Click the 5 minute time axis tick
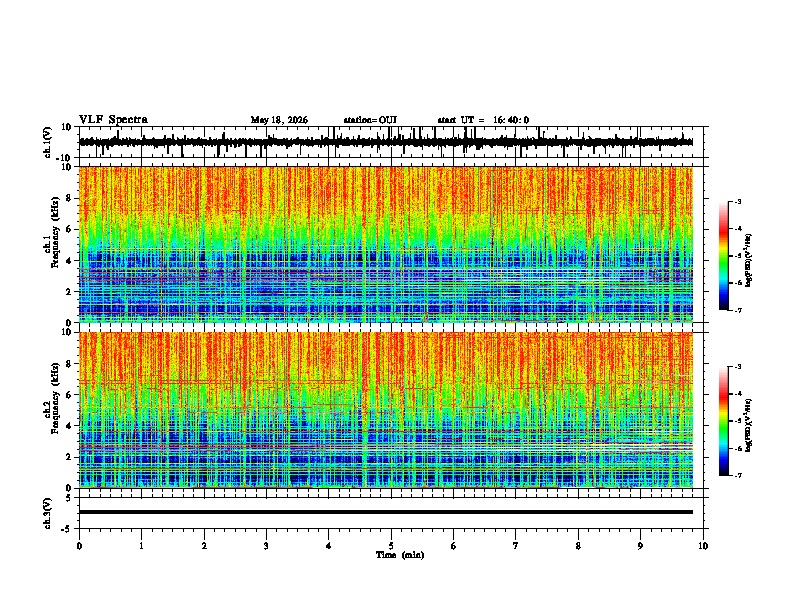Image resolution: width=792 pixels, height=612 pixels. pos(391,546)
